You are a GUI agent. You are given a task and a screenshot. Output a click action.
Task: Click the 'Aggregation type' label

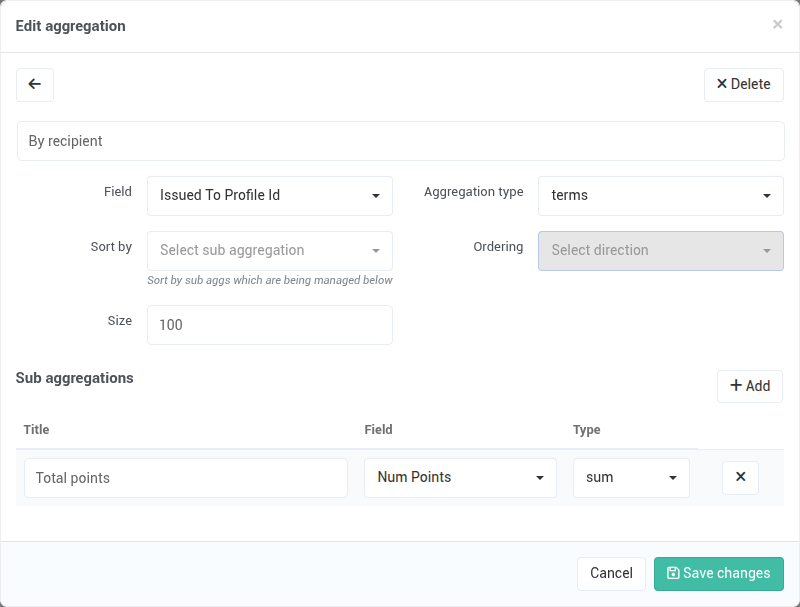point(473,192)
